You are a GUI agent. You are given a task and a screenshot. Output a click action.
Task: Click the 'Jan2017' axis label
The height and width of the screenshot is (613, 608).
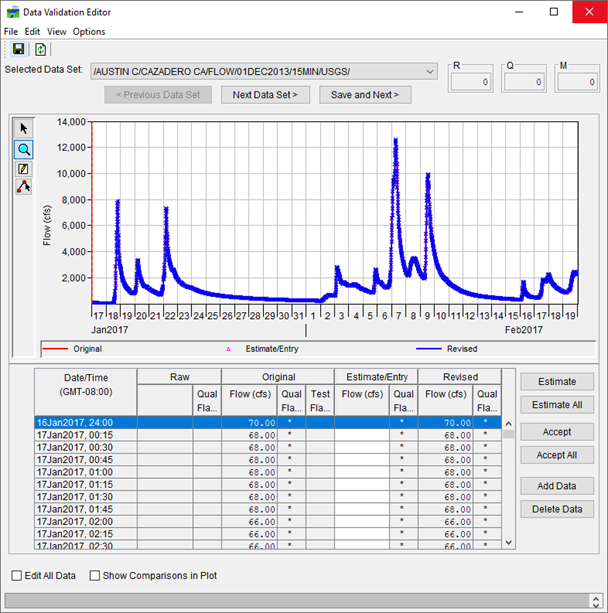(x=109, y=330)
